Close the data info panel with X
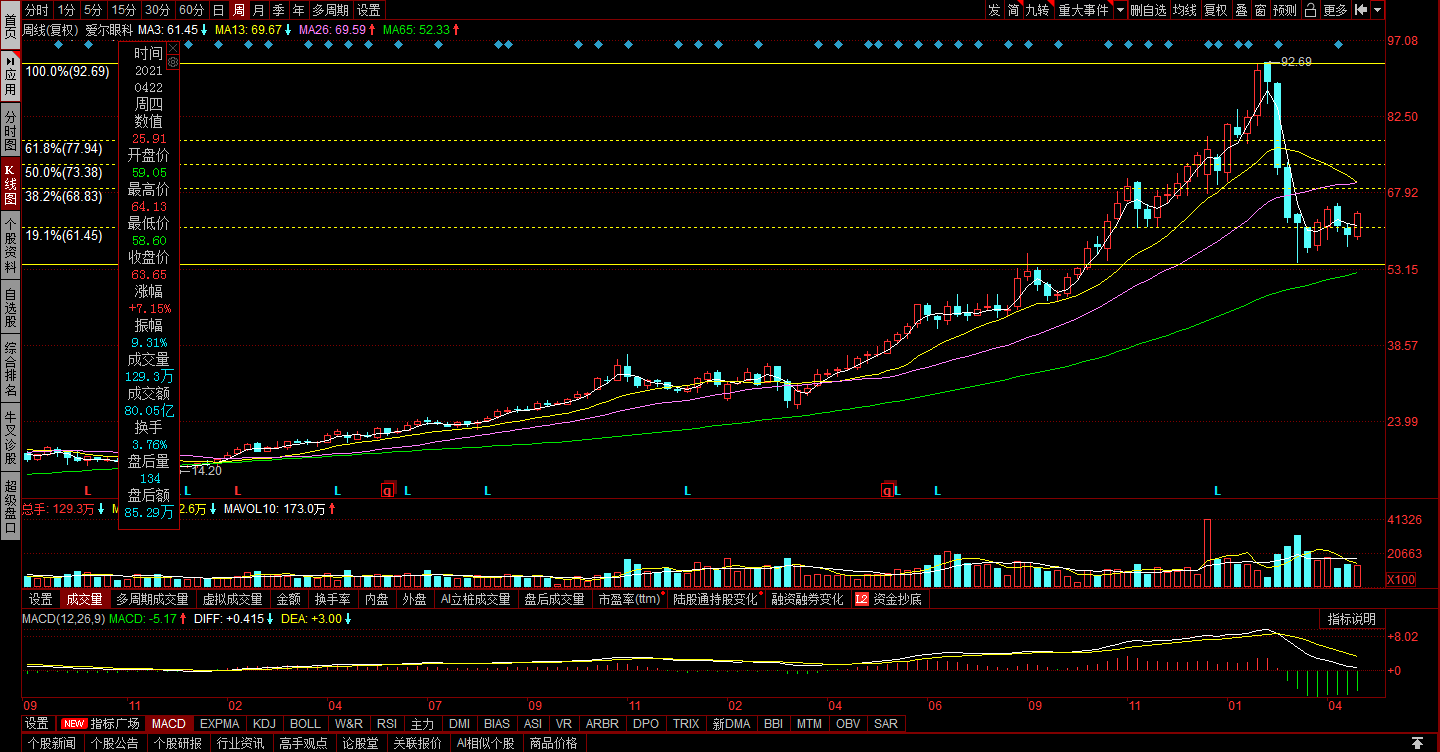 coord(172,47)
